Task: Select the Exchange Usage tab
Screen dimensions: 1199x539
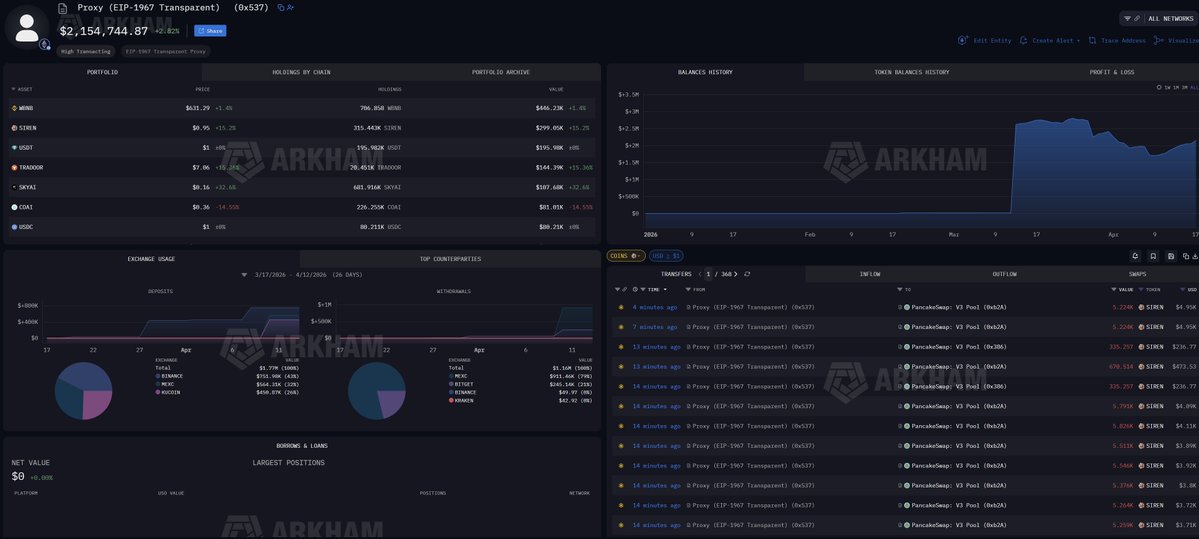Action: coord(151,259)
